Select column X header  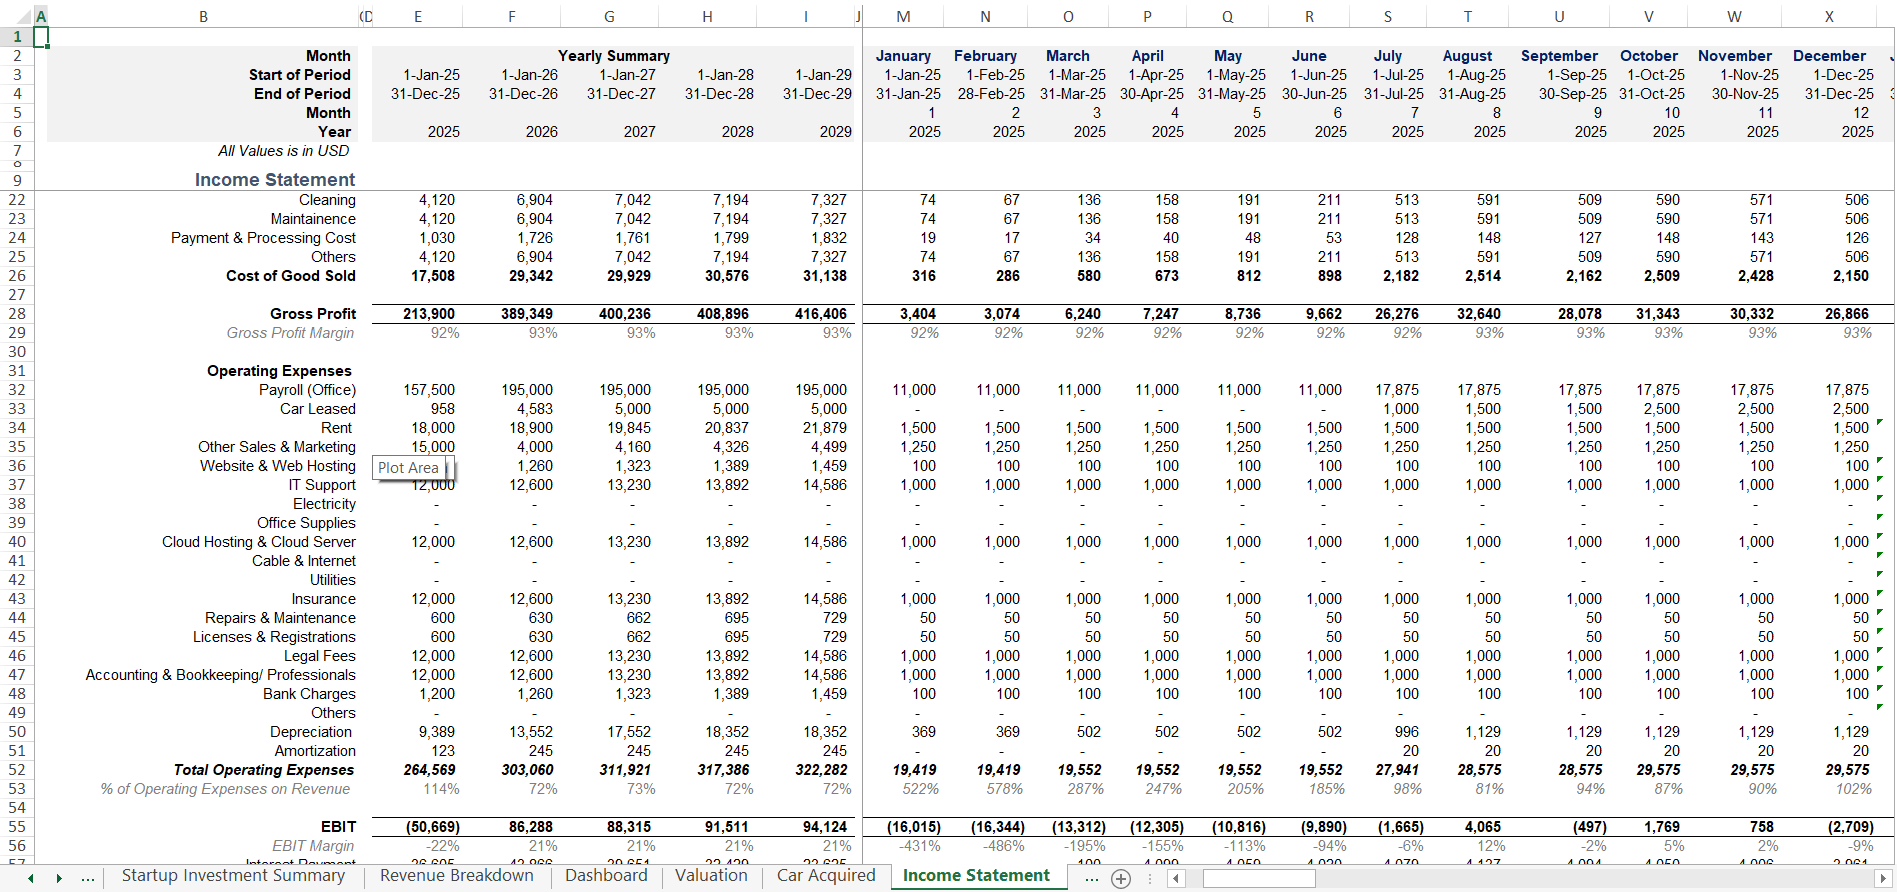(x=1829, y=17)
